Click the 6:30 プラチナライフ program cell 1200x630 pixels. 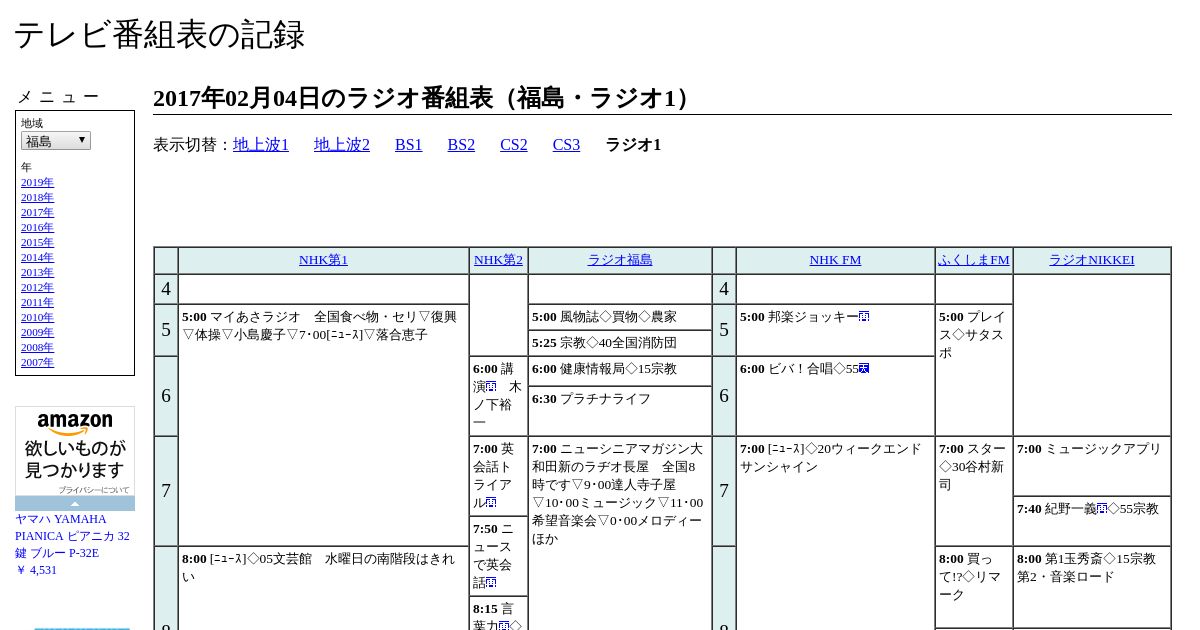pyautogui.click(x=620, y=411)
